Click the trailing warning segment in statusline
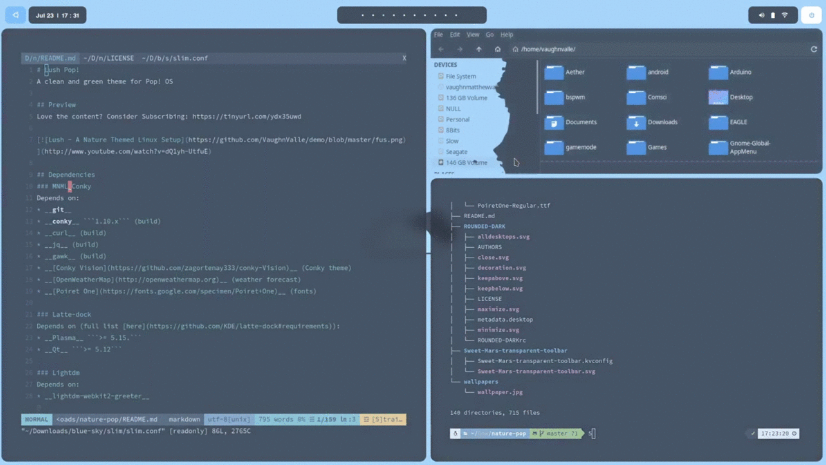The height and width of the screenshot is (465, 826). 384,420
